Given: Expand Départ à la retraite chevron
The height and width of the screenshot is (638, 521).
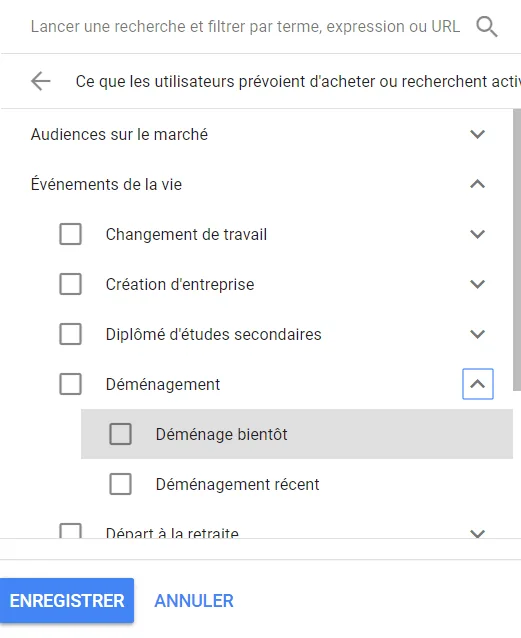Looking at the screenshot, I should click(x=477, y=533).
